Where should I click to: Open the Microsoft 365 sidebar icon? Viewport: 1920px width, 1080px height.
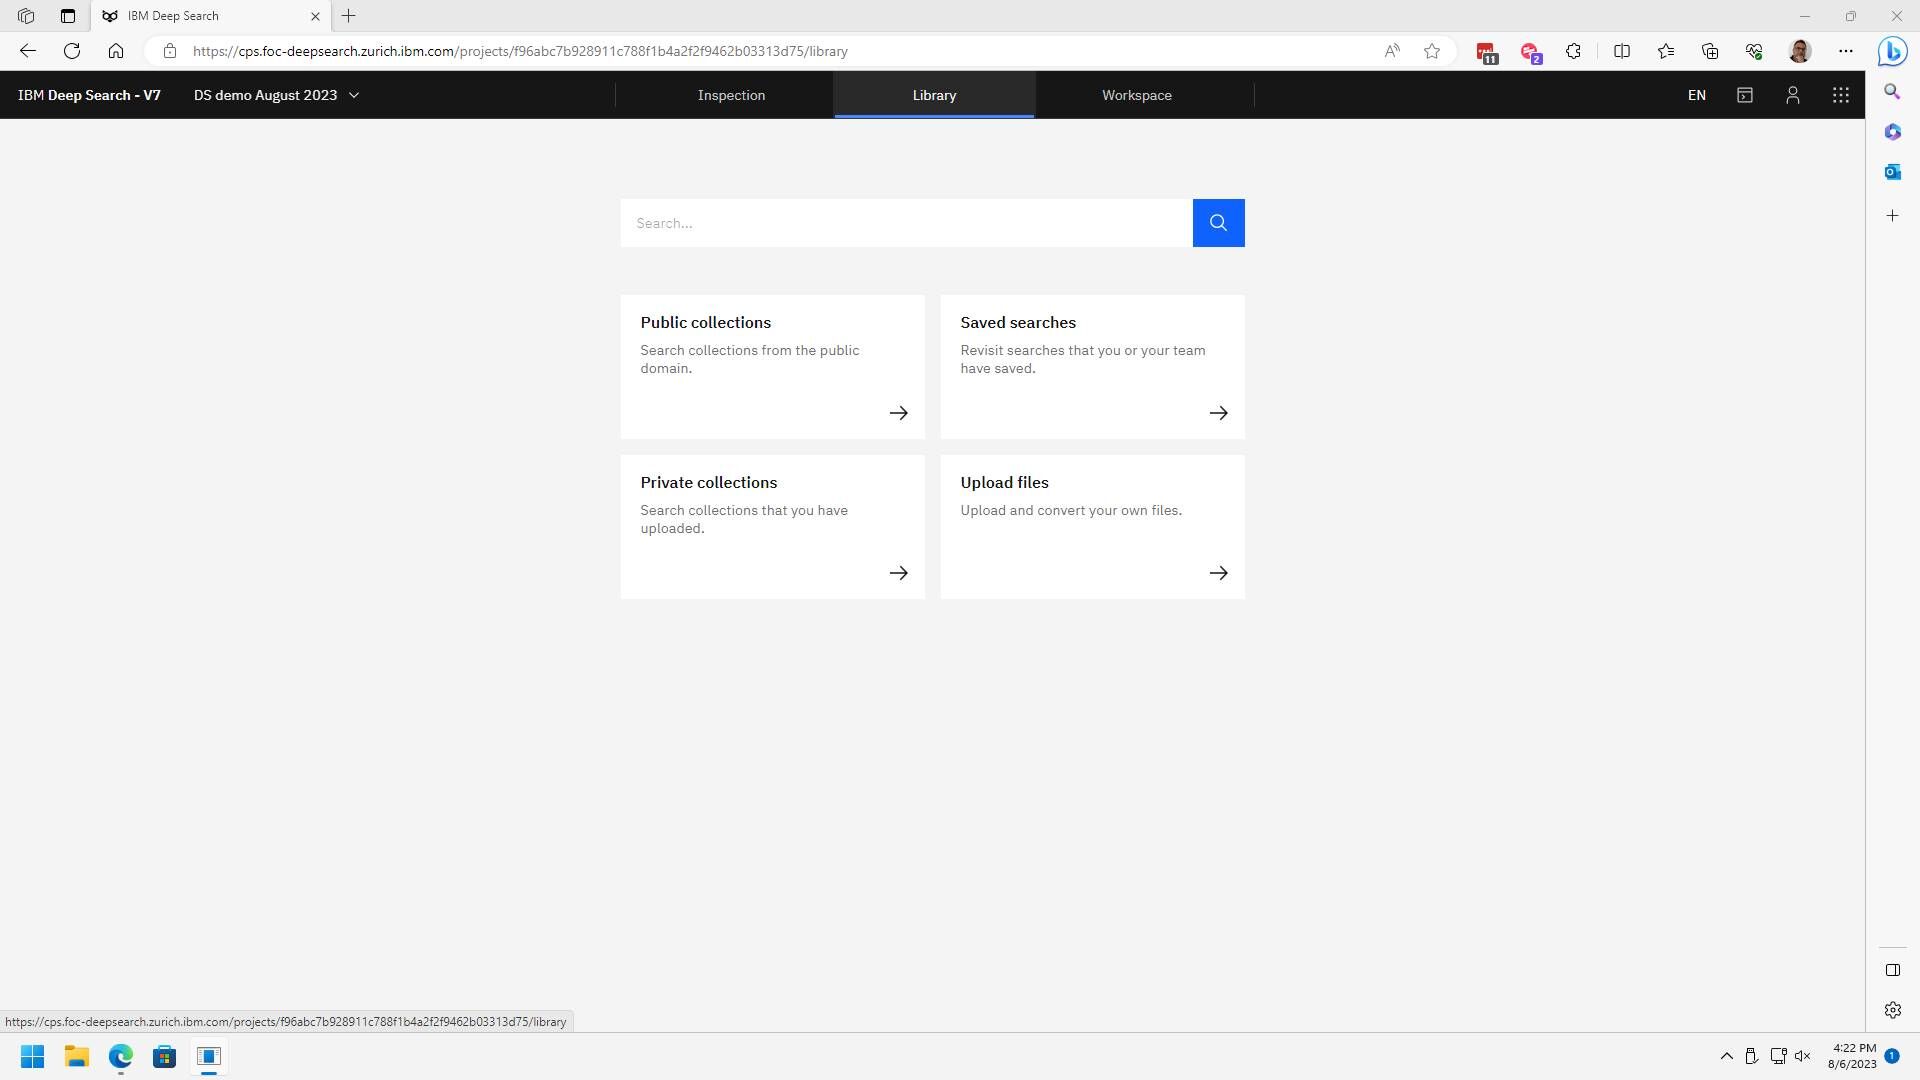click(x=1892, y=132)
